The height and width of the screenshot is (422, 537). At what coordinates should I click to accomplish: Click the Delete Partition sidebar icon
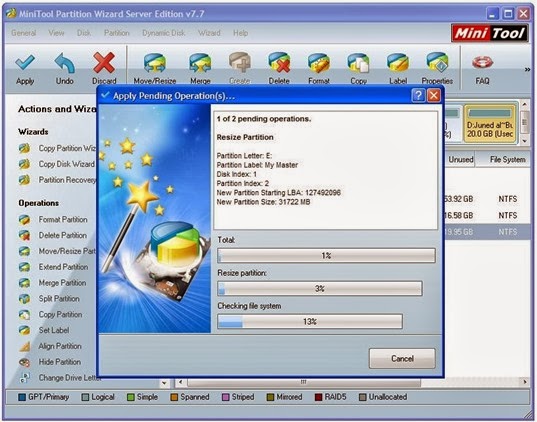[x=24, y=235]
